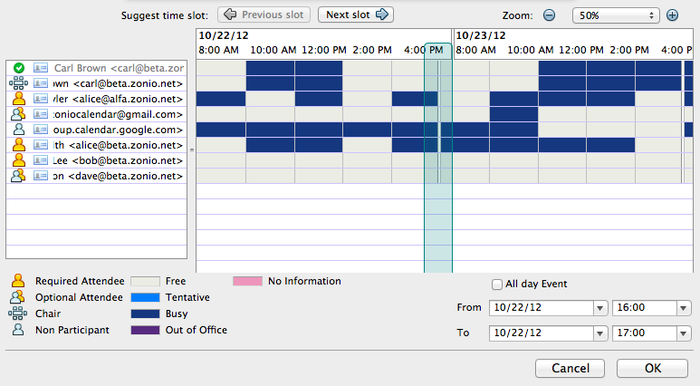
Task: Click contact card icon for group.calendar.google.com
Action: [x=41, y=129]
